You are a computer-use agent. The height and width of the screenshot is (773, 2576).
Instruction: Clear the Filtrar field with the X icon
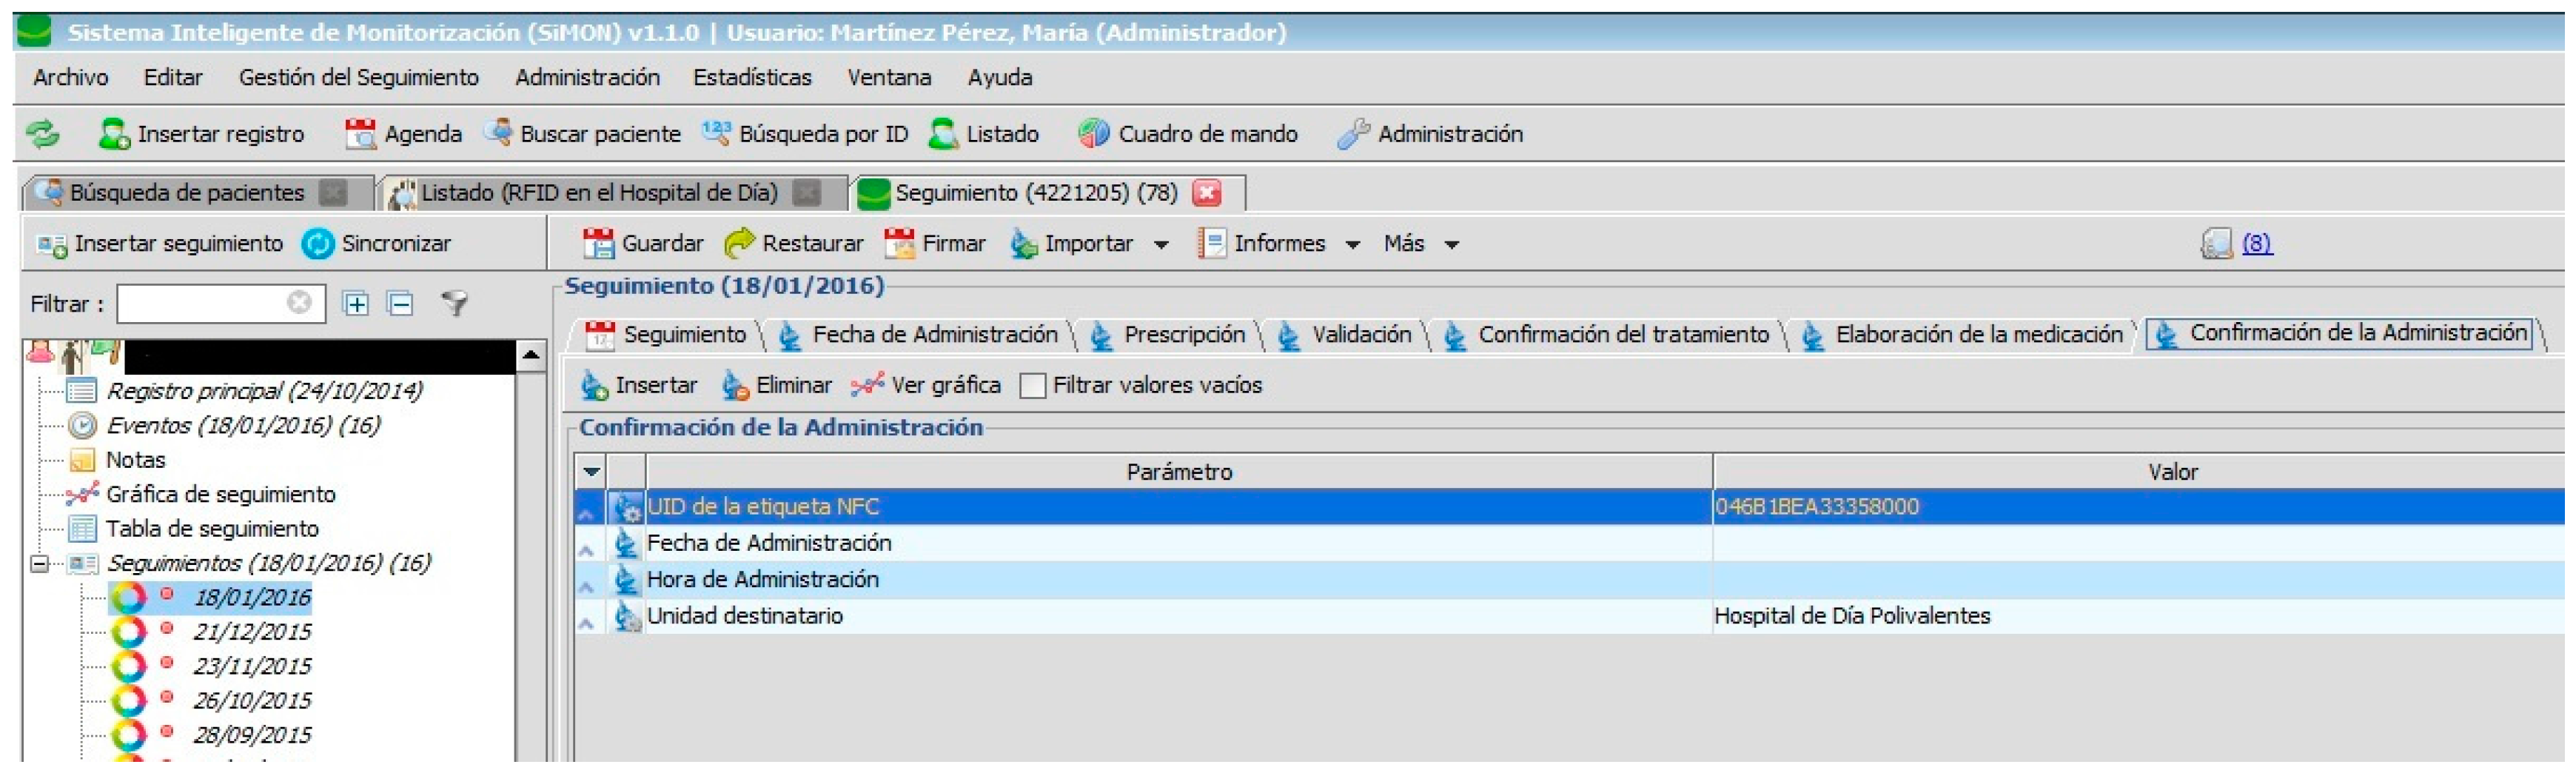point(299,303)
